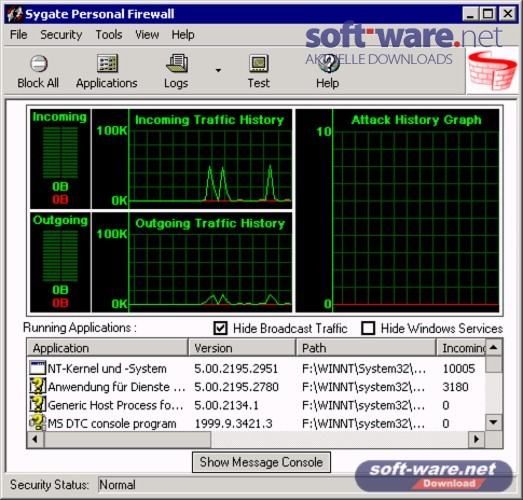Sort by Version column header
This screenshot has height=500, width=523.
(x=242, y=348)
